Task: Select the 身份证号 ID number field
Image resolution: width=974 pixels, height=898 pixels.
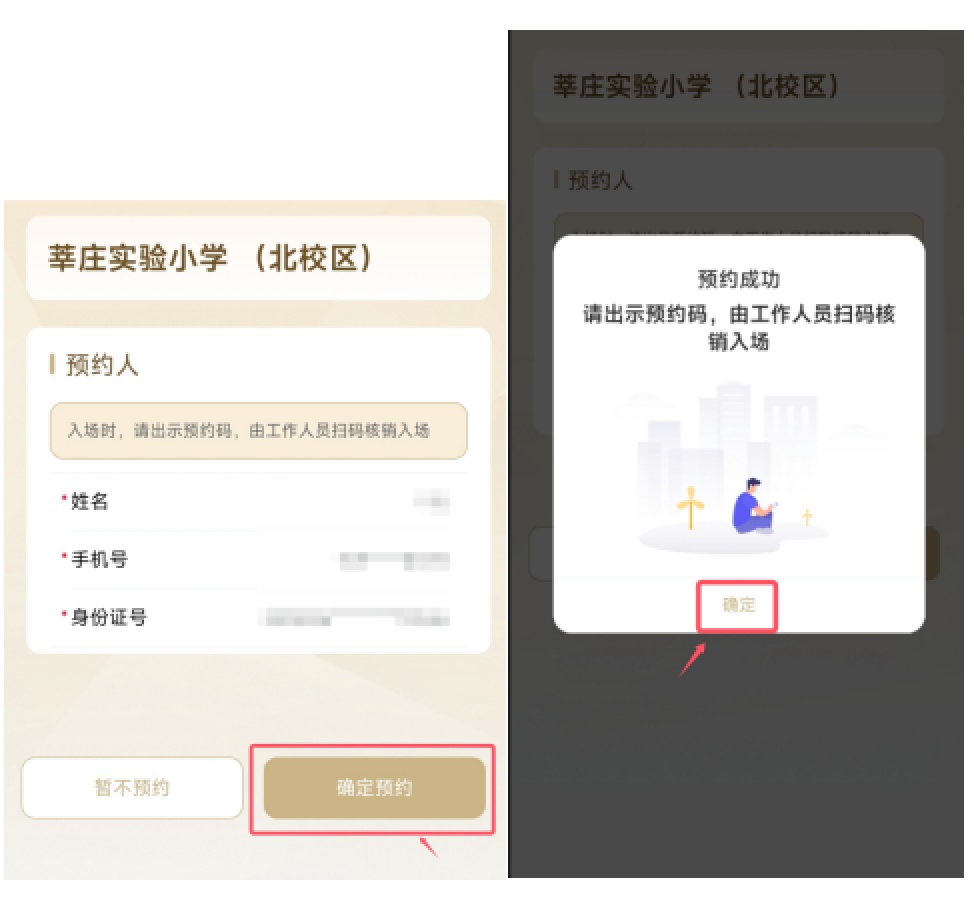Action: pos(258,617)
